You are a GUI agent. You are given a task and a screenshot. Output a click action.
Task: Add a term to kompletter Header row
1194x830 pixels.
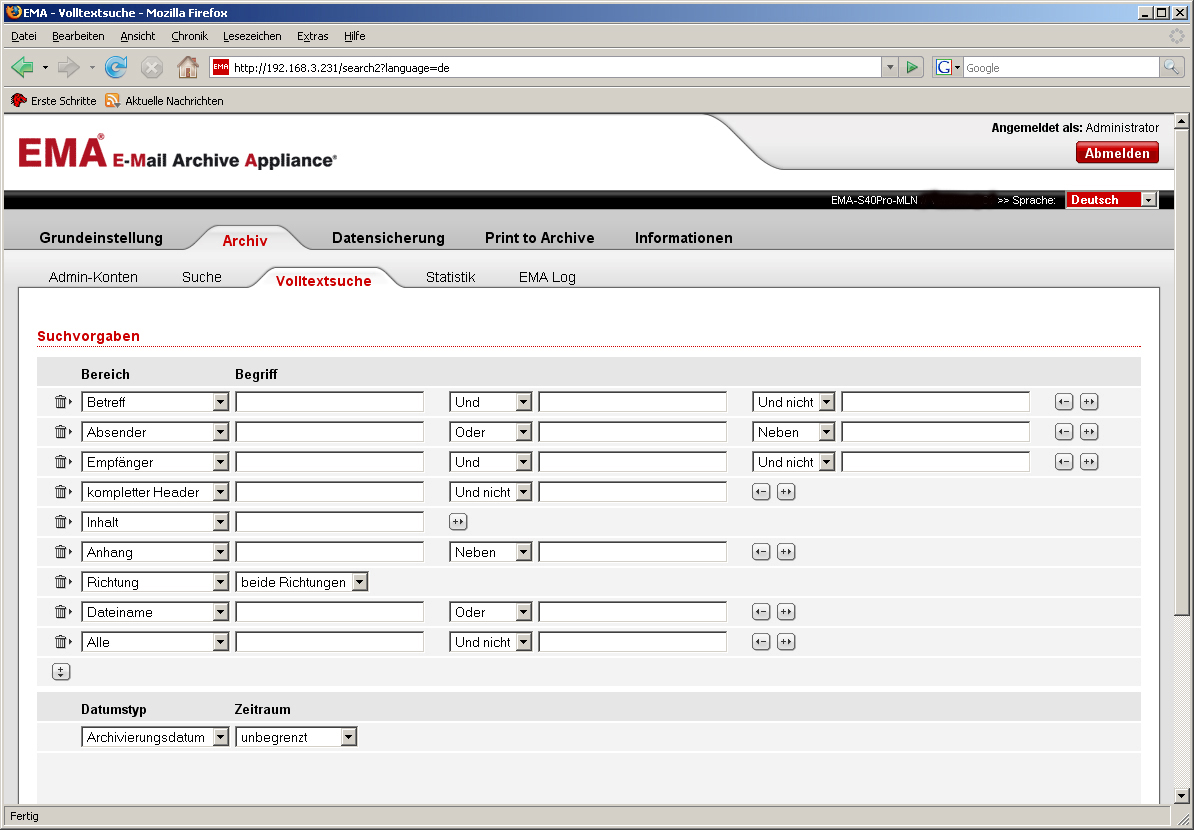786,492
